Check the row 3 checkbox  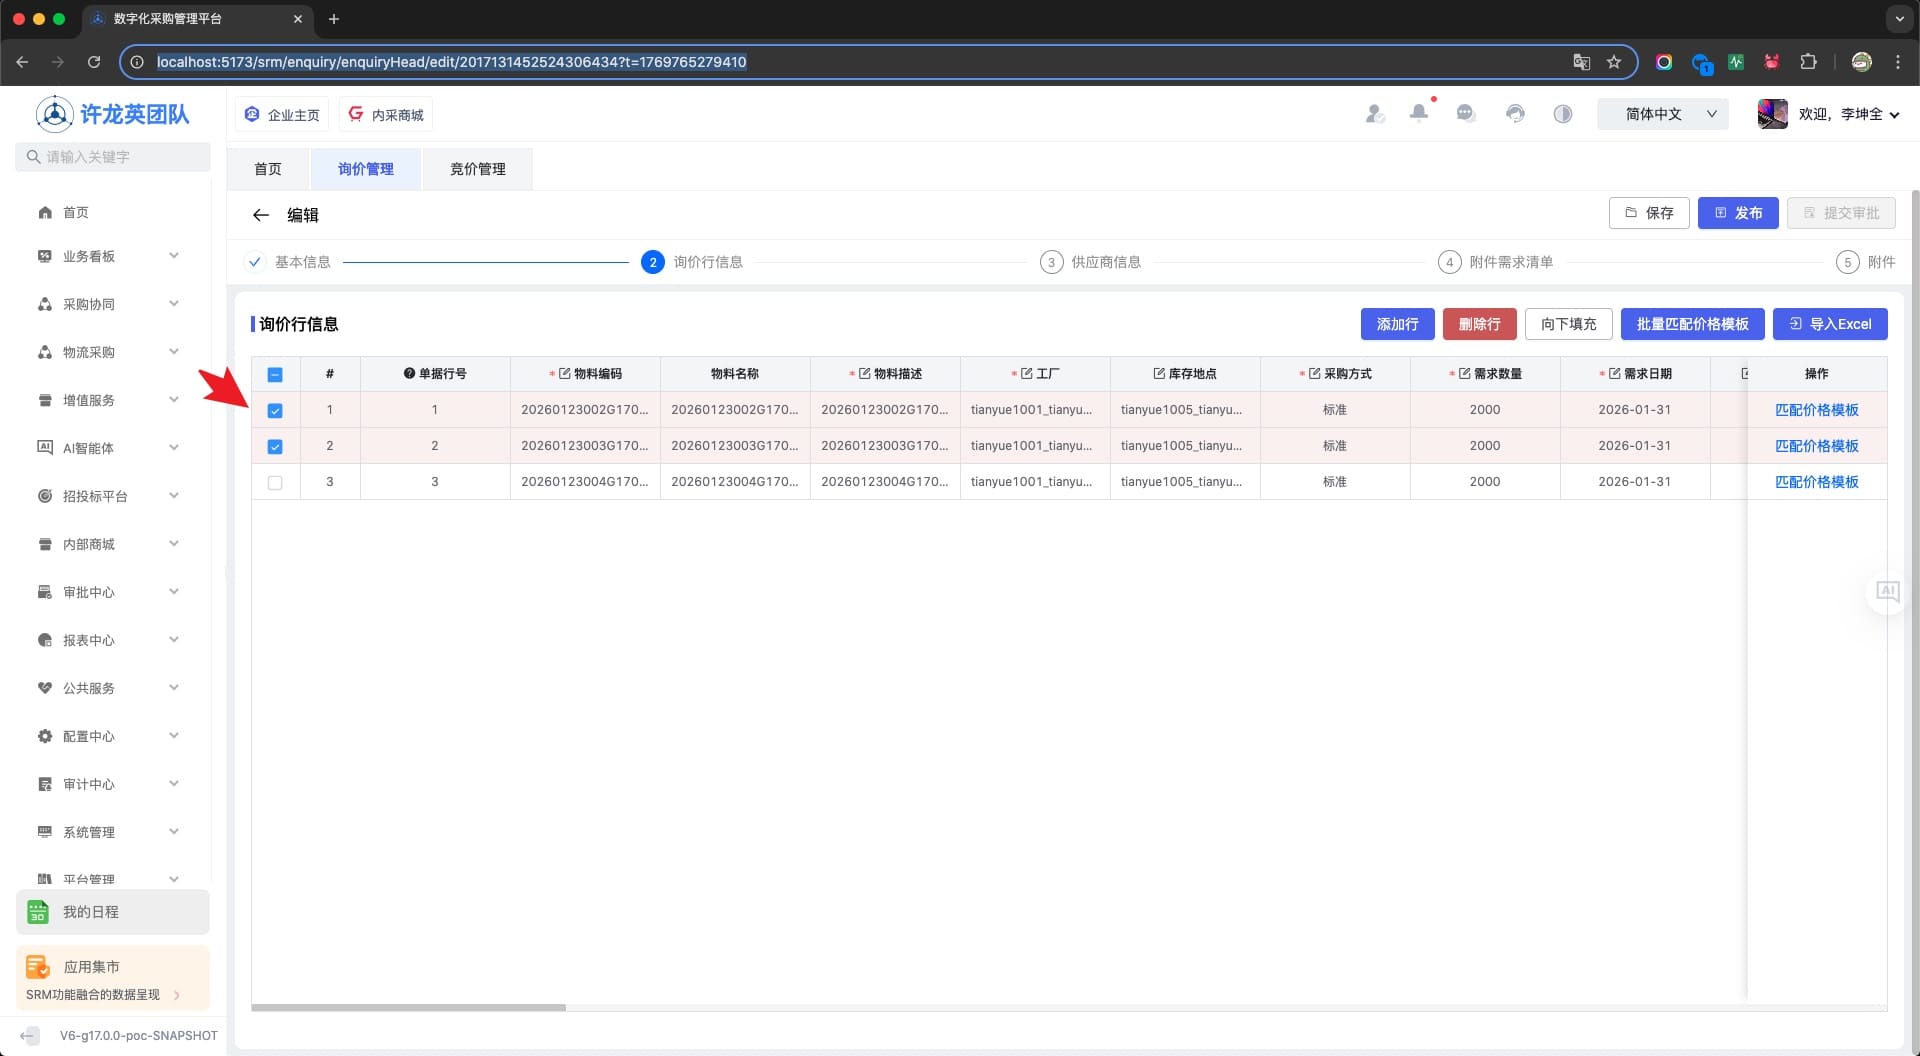click(275, 482)
